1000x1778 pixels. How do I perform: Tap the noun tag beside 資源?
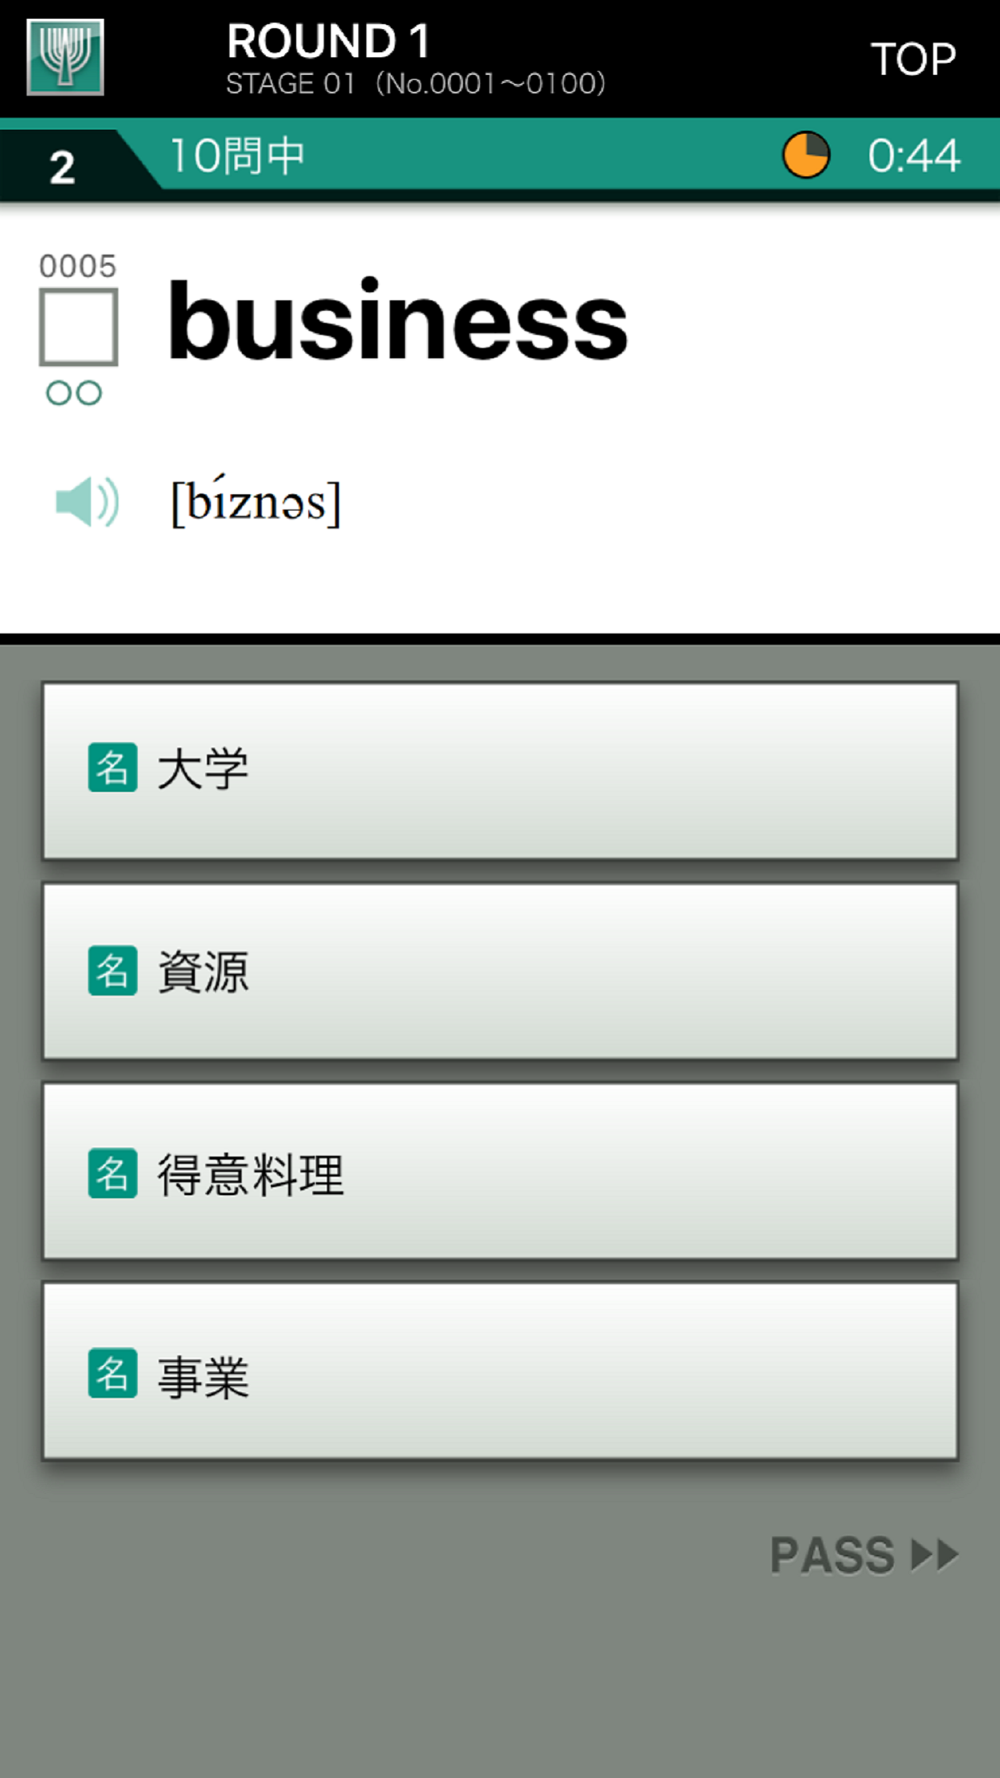tap(113, 971)
